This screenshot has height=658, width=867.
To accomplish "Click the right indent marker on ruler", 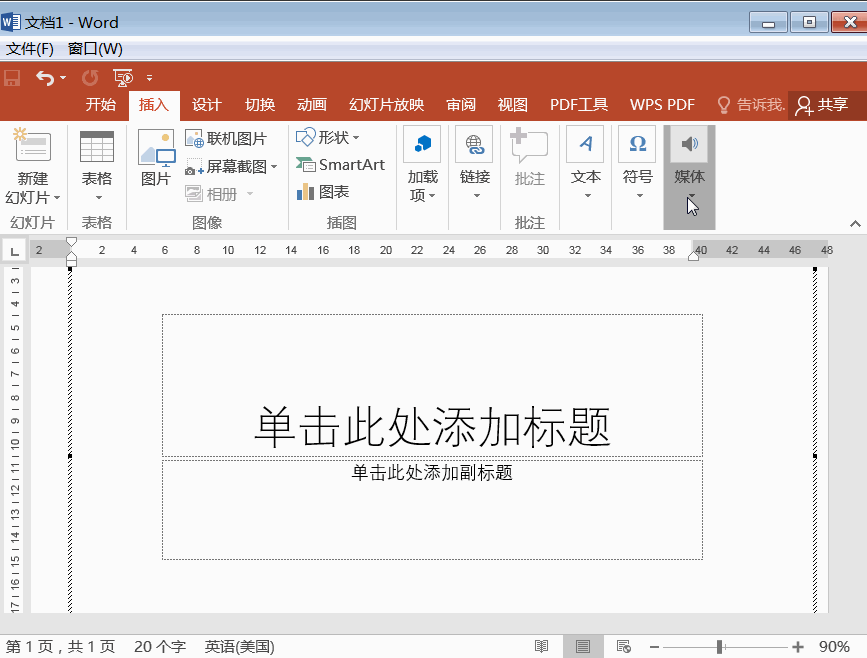I will (x=693, y=256).
